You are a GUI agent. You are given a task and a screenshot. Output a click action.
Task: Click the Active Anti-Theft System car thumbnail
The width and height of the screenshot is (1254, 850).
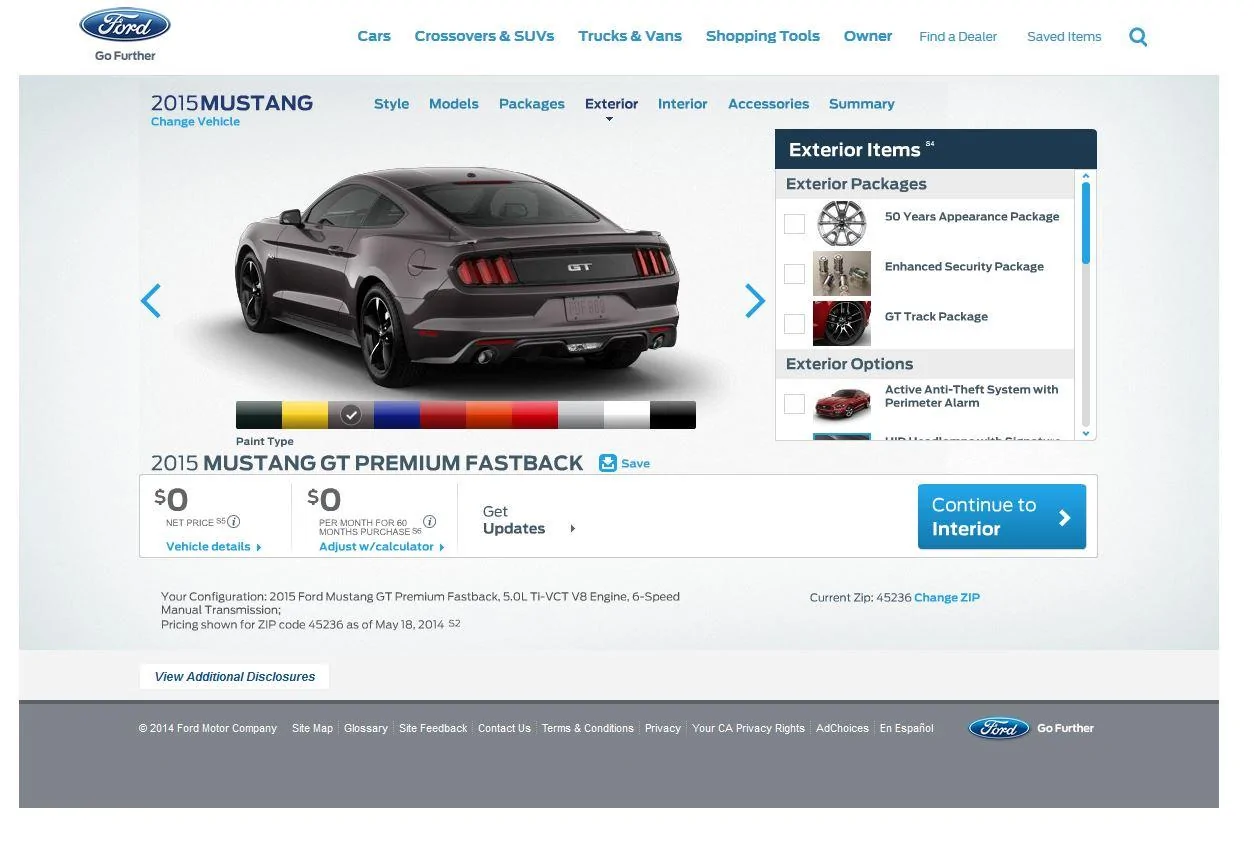pyautogui.click(x=842, y=403)
